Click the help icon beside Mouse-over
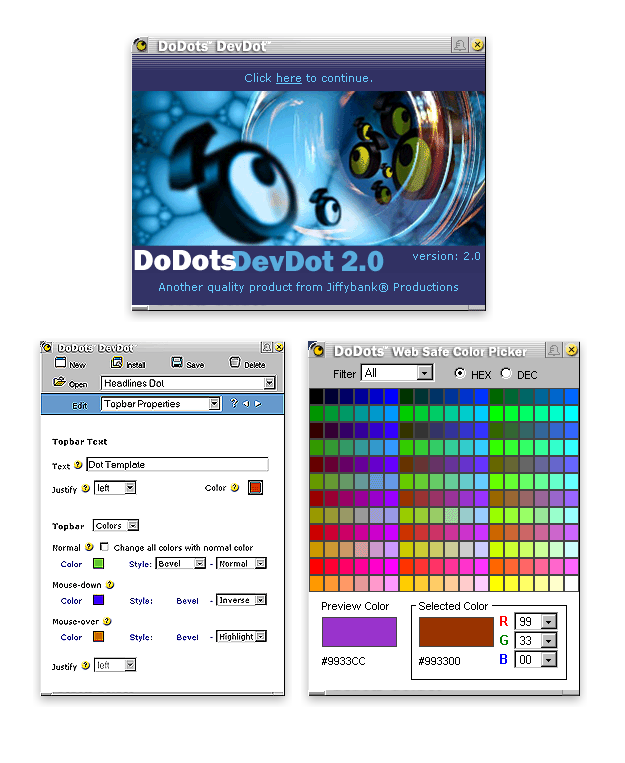Image resolution: width=625 pixels, height=763 pixels. (x=107, y=621)
